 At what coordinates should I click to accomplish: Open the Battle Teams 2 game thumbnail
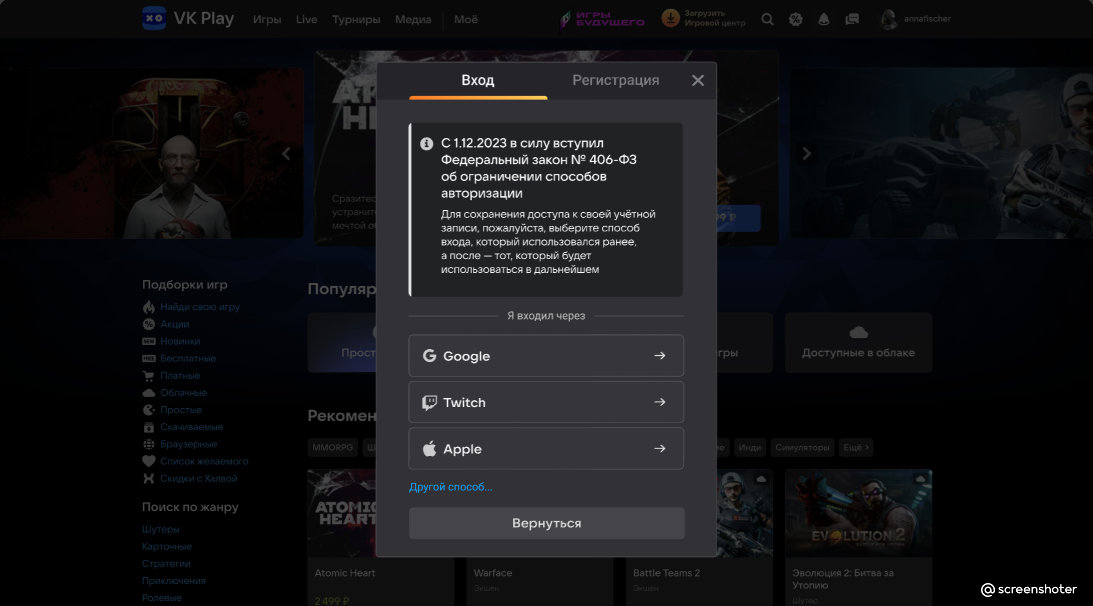coord(744,513)
